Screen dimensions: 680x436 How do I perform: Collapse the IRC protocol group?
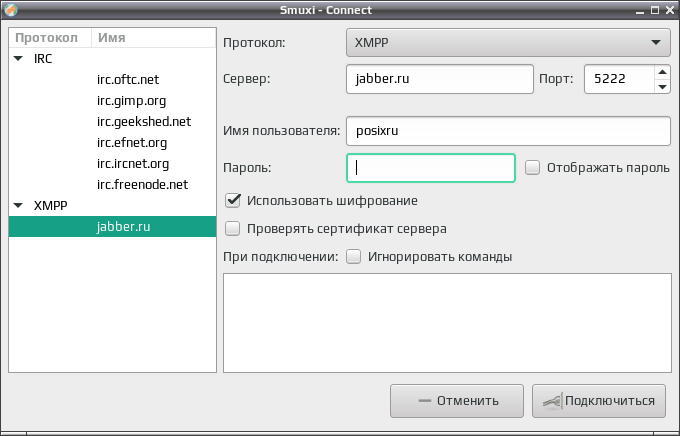[x=18, y=59]
